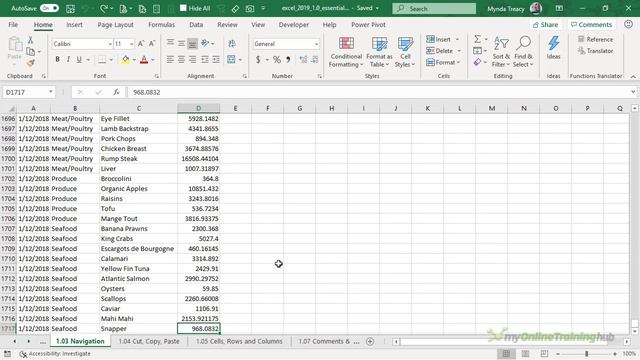
Task: Open Conditional Formatting menu
Action: tap(346, 52)
